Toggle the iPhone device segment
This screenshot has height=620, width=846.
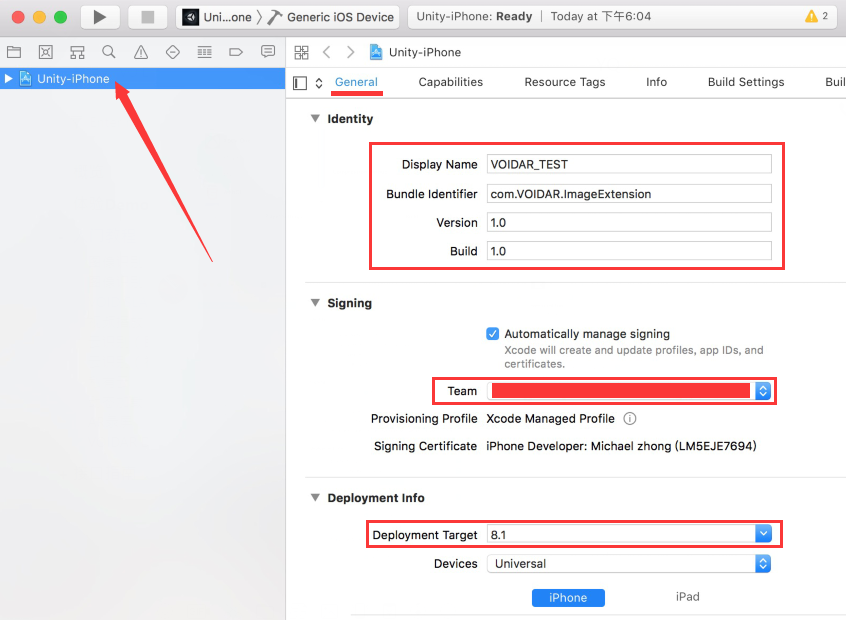tap(568, 597)
